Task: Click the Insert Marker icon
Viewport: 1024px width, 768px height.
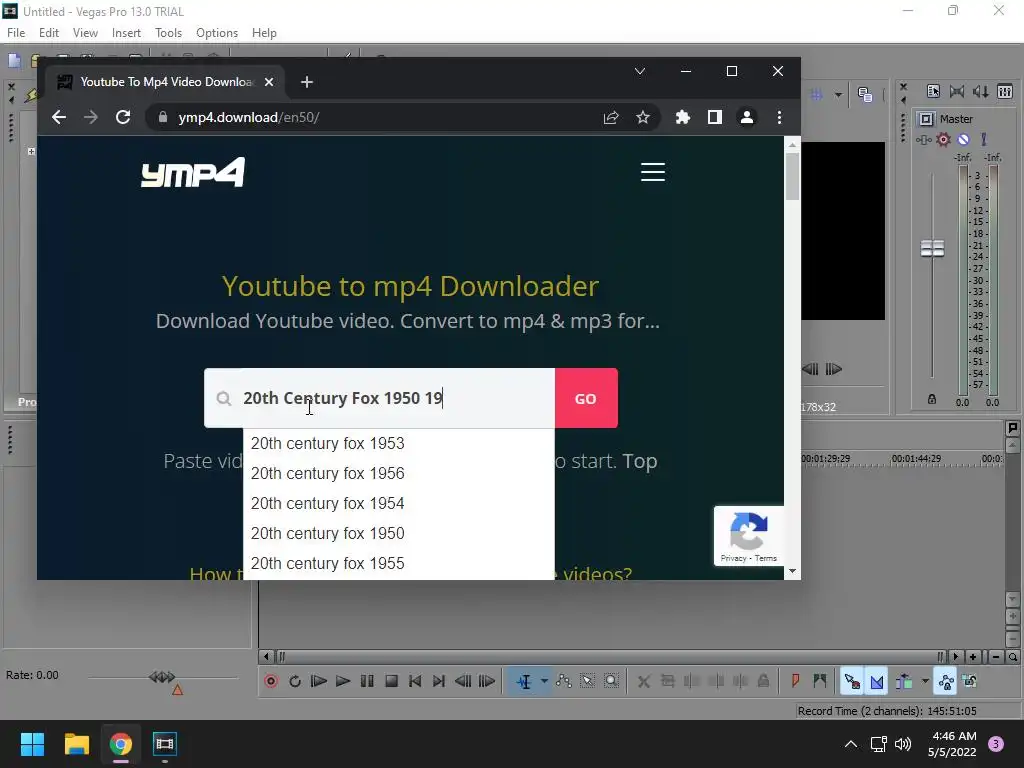Action: coord(795,681)
